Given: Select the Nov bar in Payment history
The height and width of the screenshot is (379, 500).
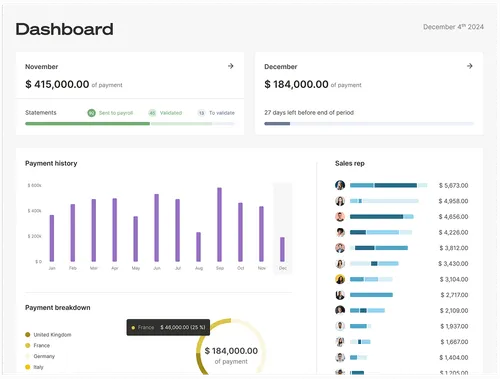Looking at the screenshot, I should [261, 234].
